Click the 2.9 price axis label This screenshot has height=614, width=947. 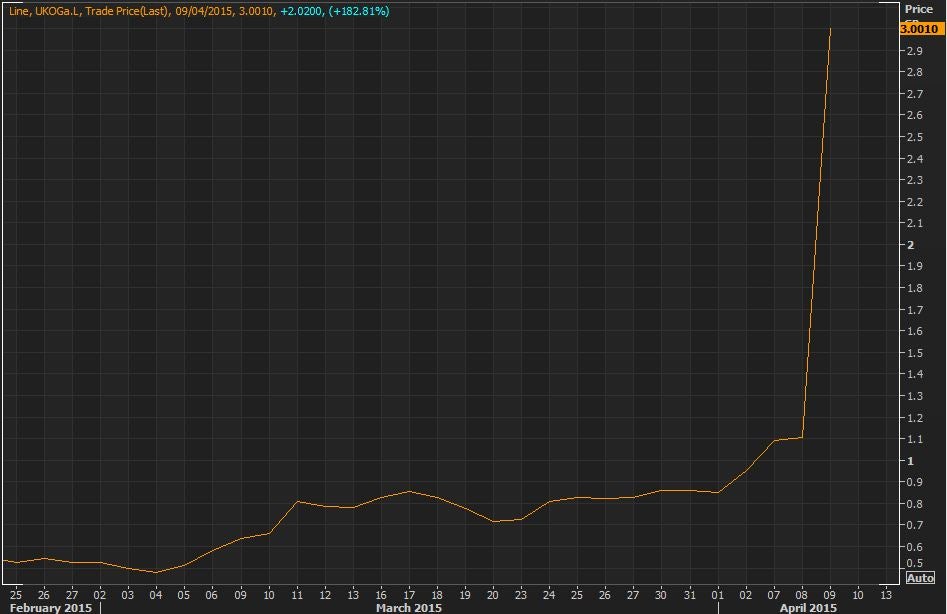914,51
